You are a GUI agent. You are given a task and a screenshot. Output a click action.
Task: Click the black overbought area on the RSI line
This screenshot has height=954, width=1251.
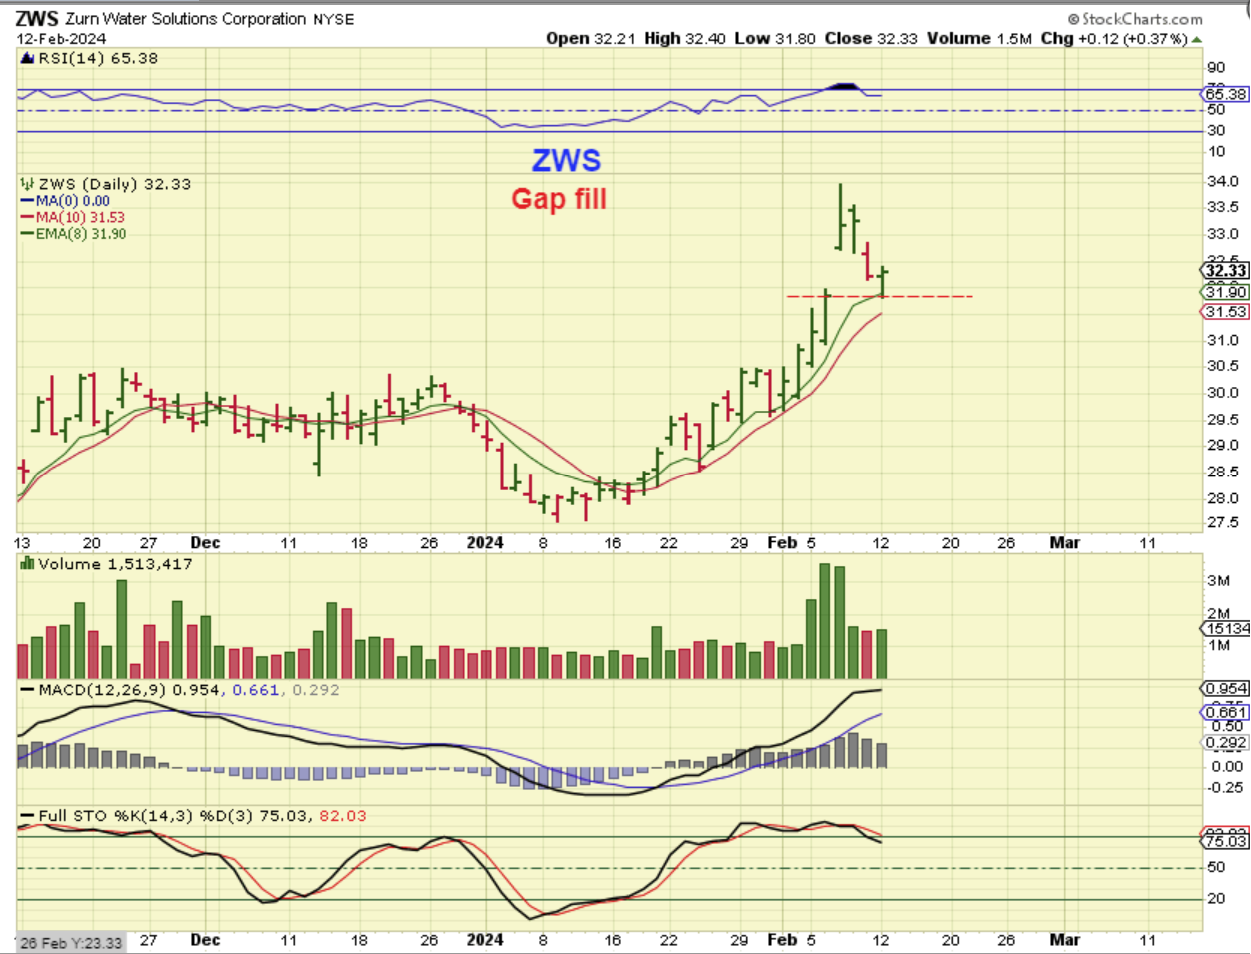click(845, 87)
